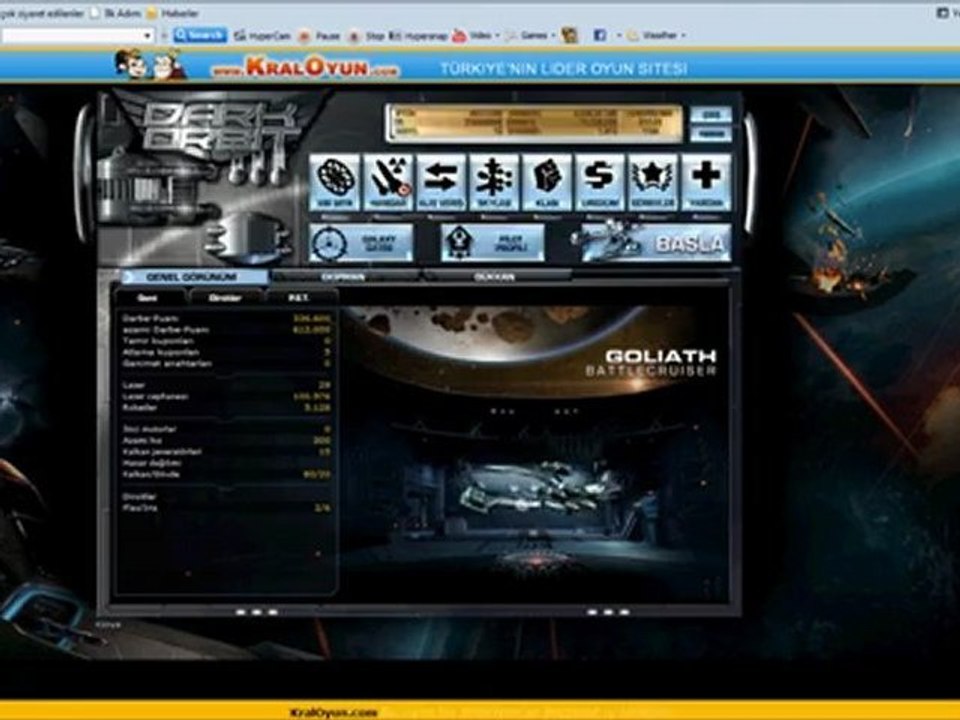Click the İlk Adım bookmark
The image size is (960, 720).
click(116, 13)
